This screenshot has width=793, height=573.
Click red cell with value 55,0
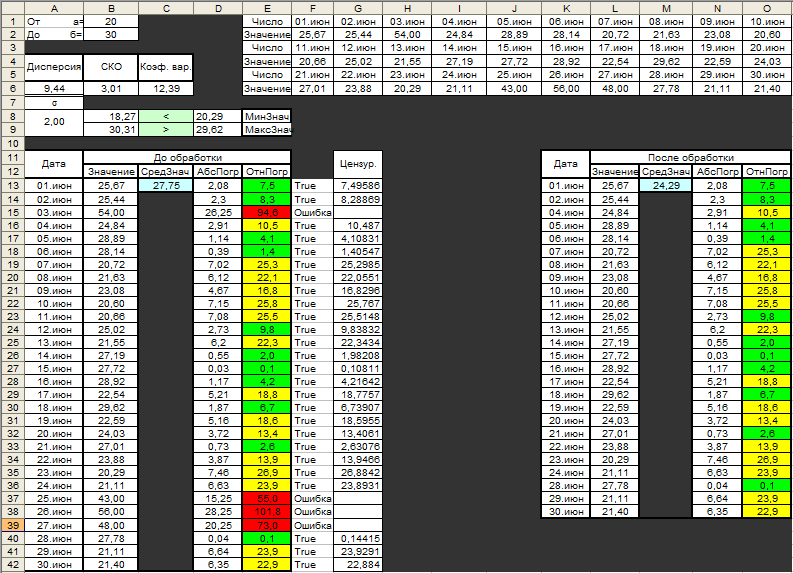click(267, 499)
